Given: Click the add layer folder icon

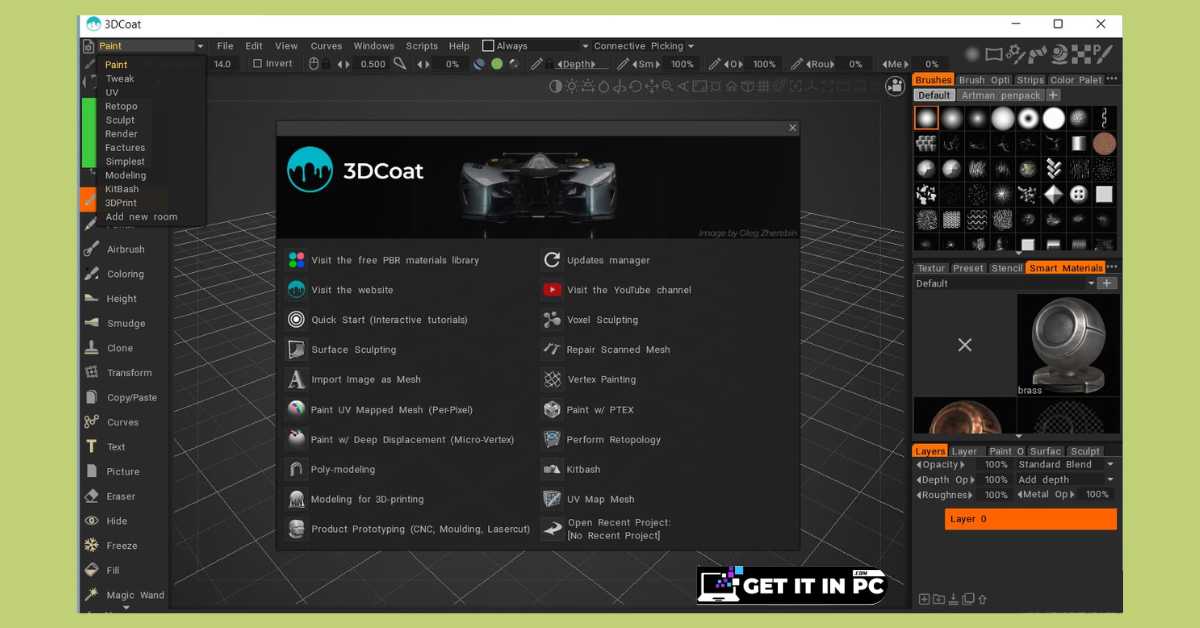Looking at the screenshot, I should (938, 599).
